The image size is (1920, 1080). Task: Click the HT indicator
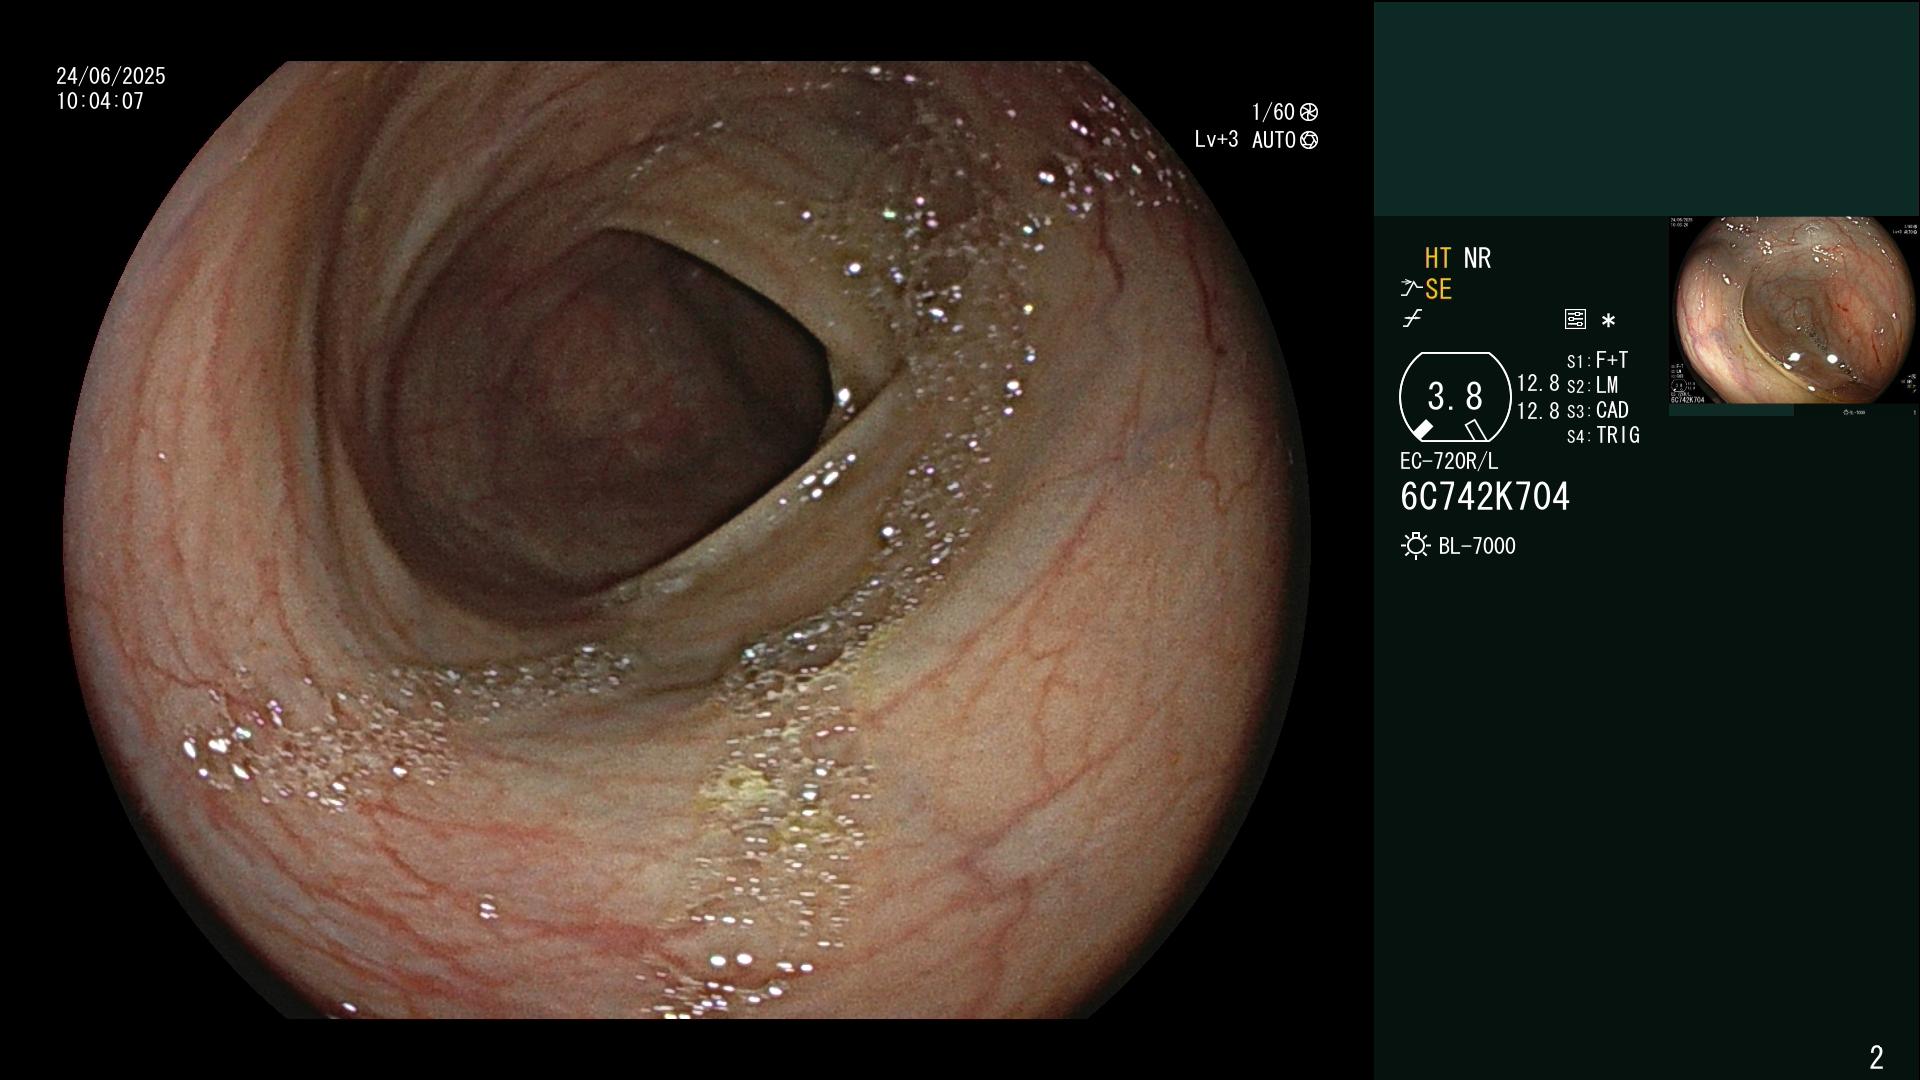coord(1438,258)
